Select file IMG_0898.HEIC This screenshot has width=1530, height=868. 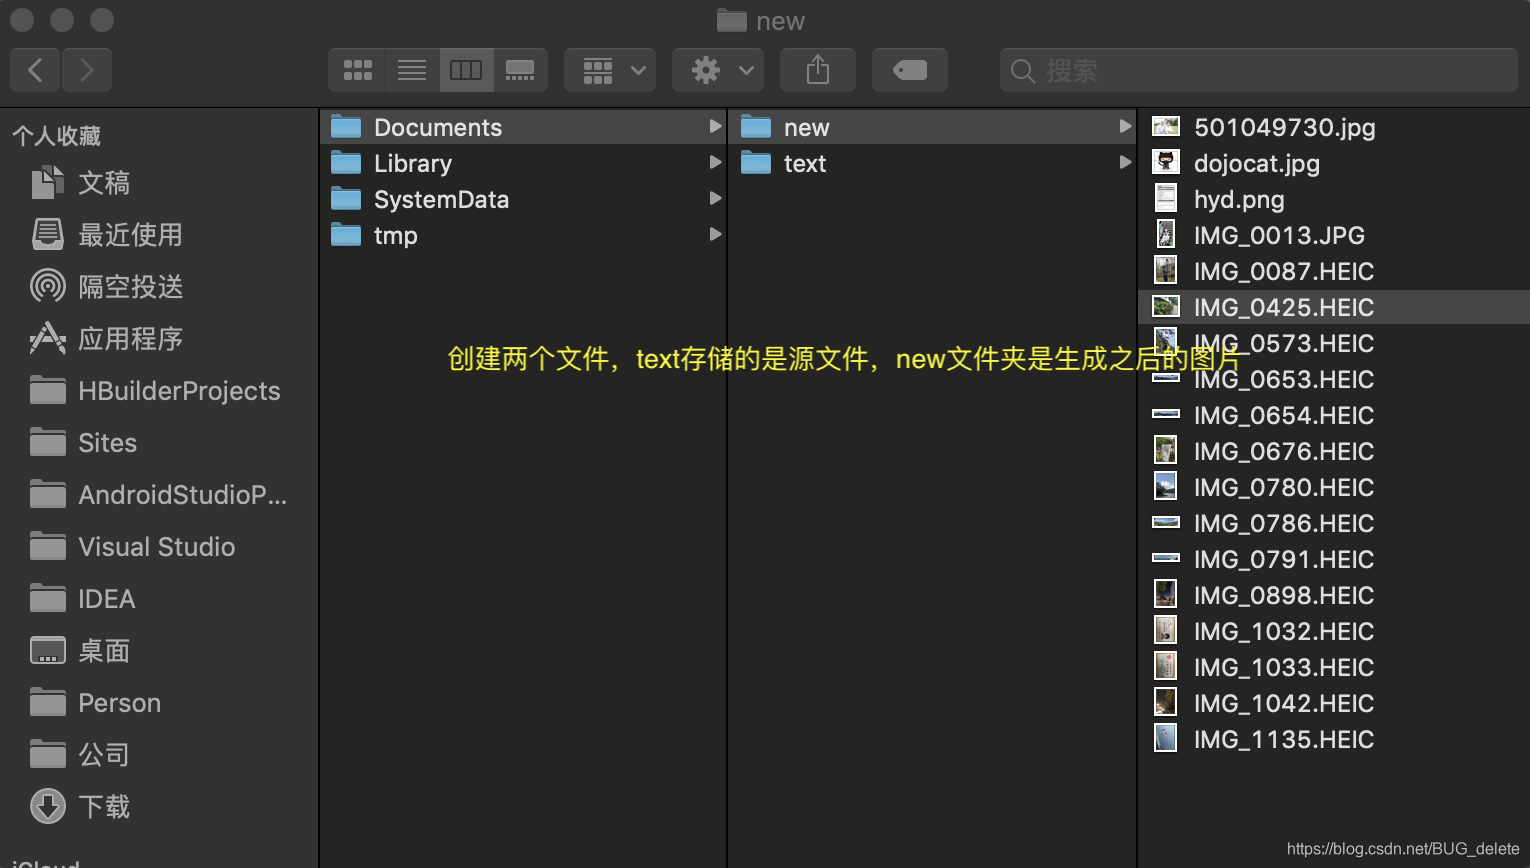[x=1334, y=595]
